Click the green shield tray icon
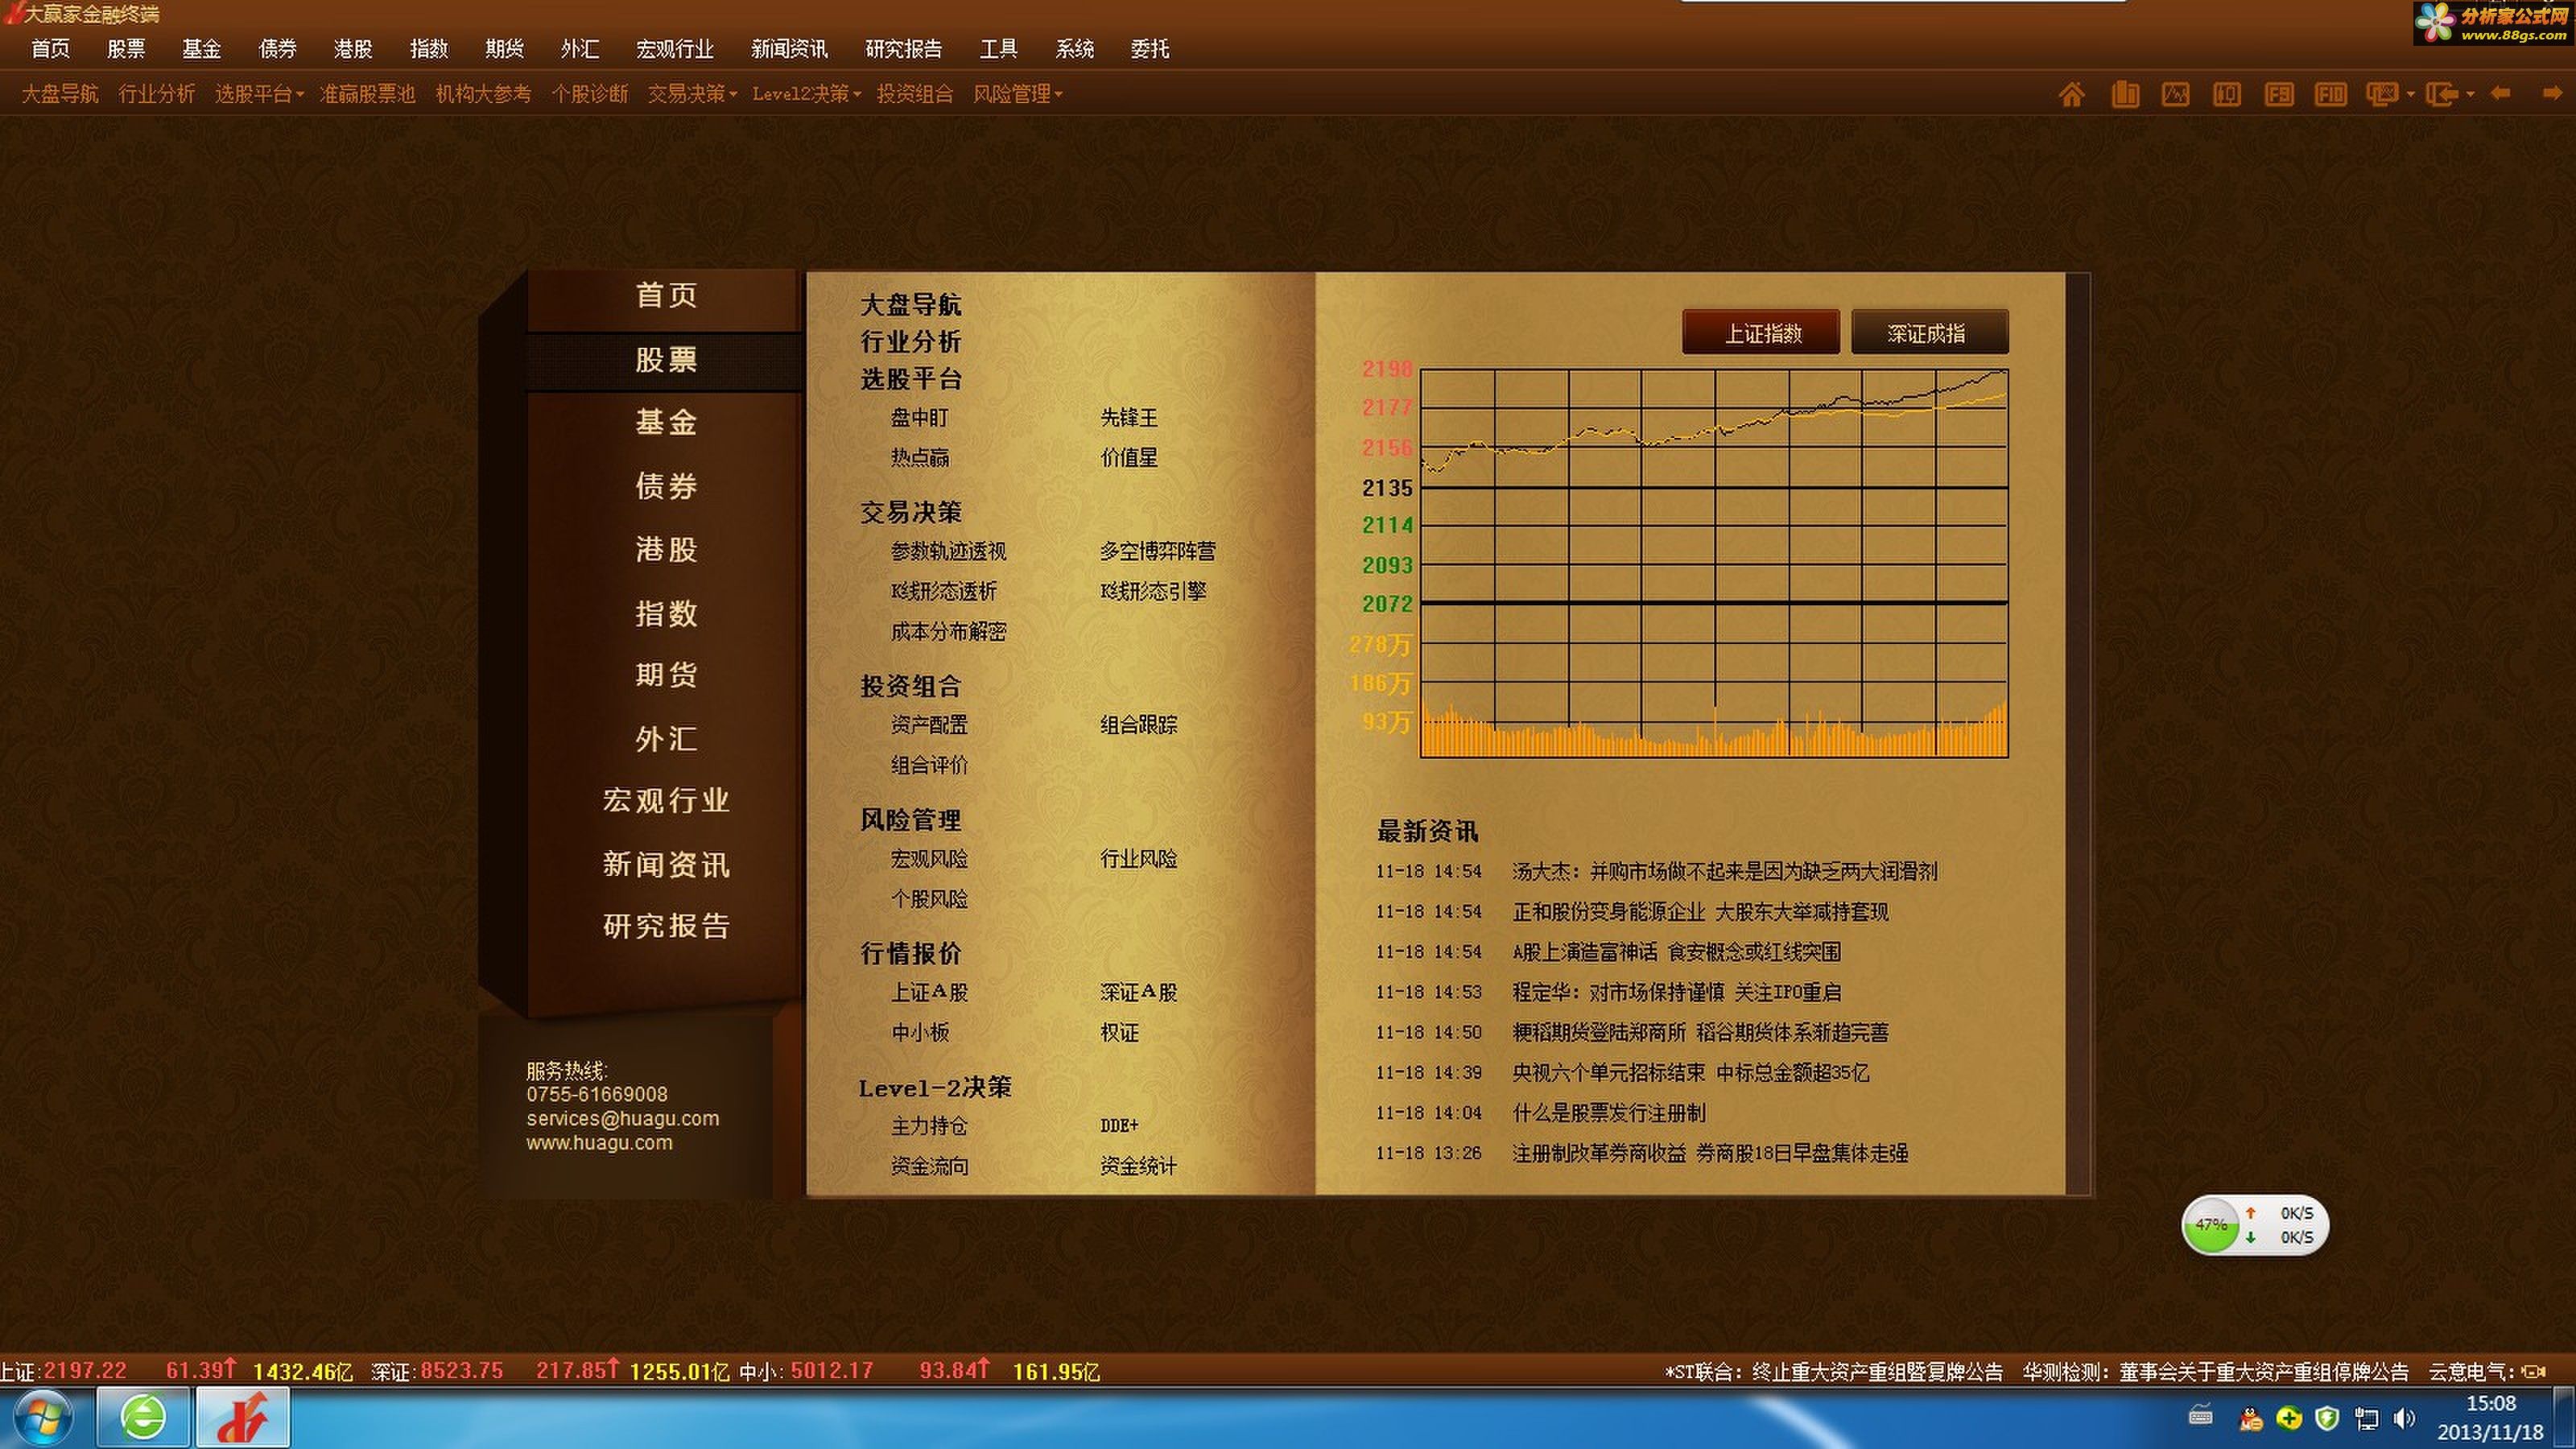The height and width of the screenshot is (1449, 2576). [2328, 1418]
